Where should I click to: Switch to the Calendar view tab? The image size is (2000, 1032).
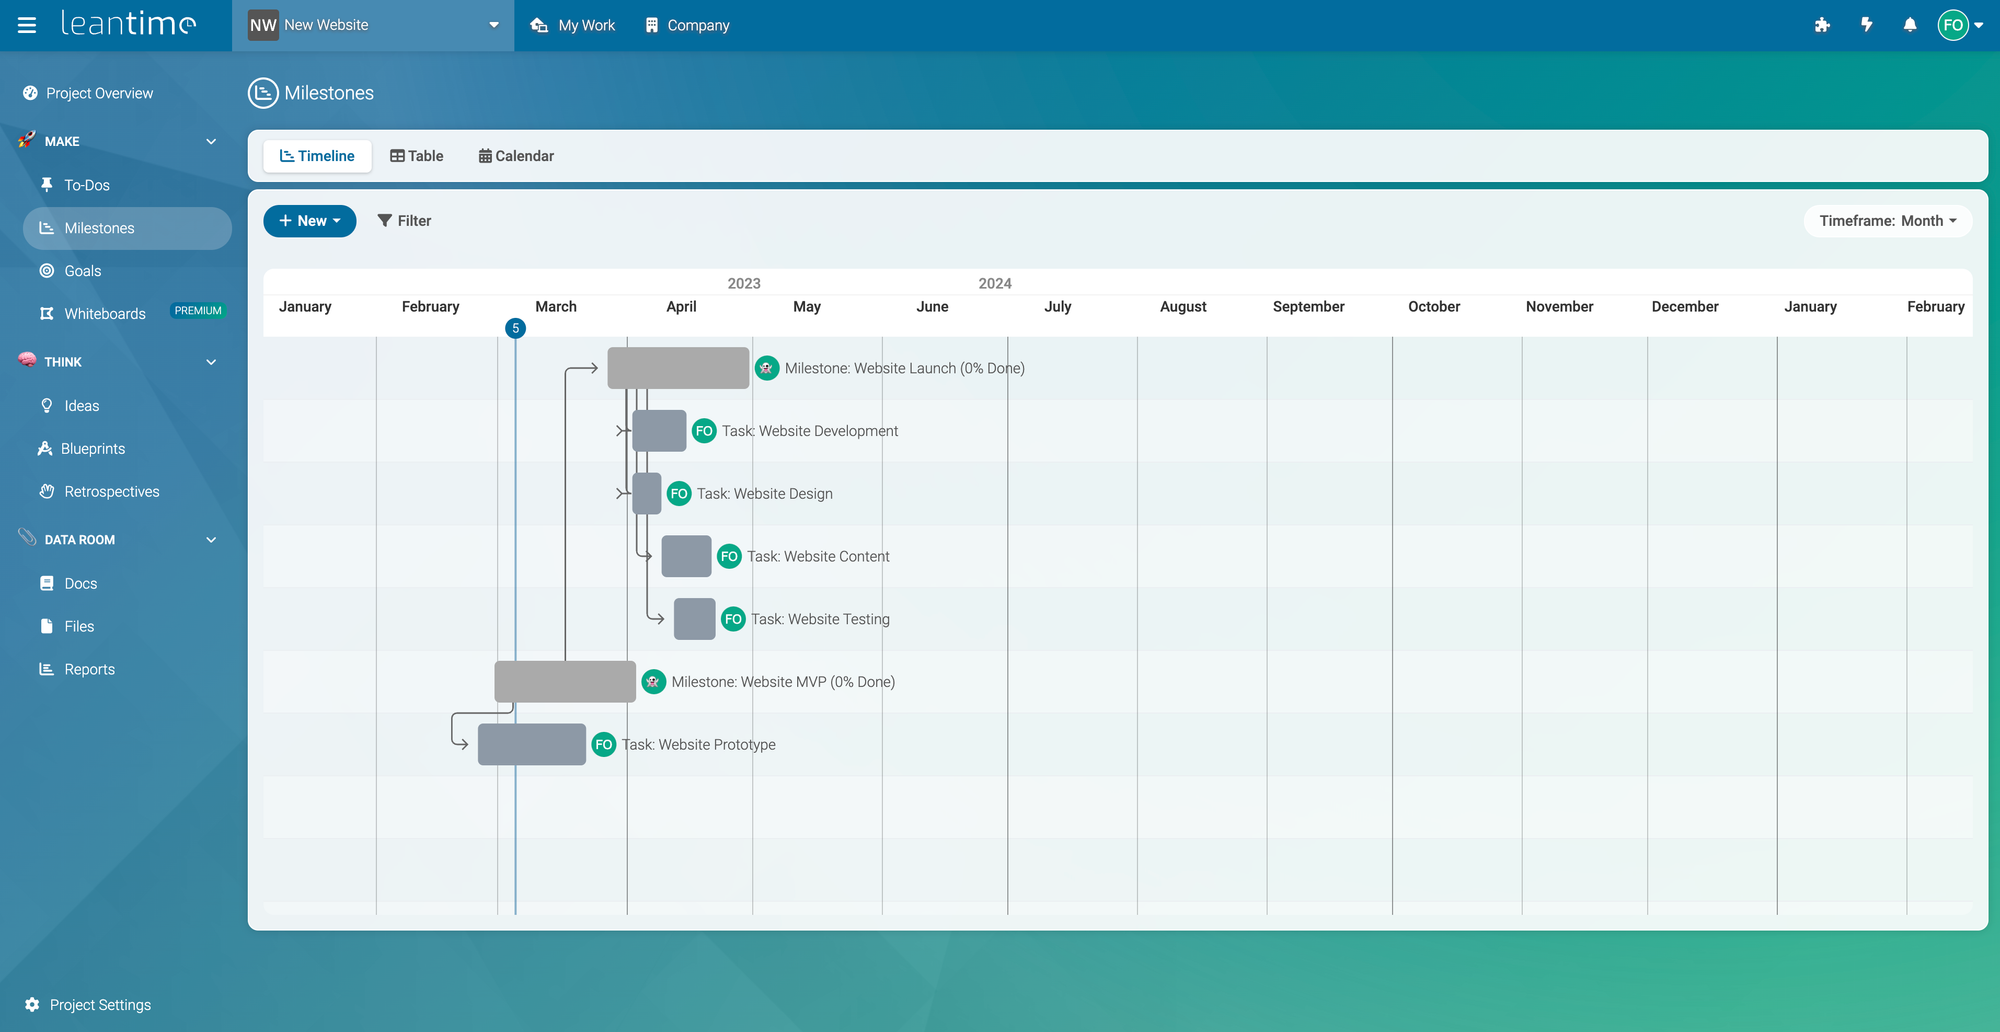pos(515,156)
